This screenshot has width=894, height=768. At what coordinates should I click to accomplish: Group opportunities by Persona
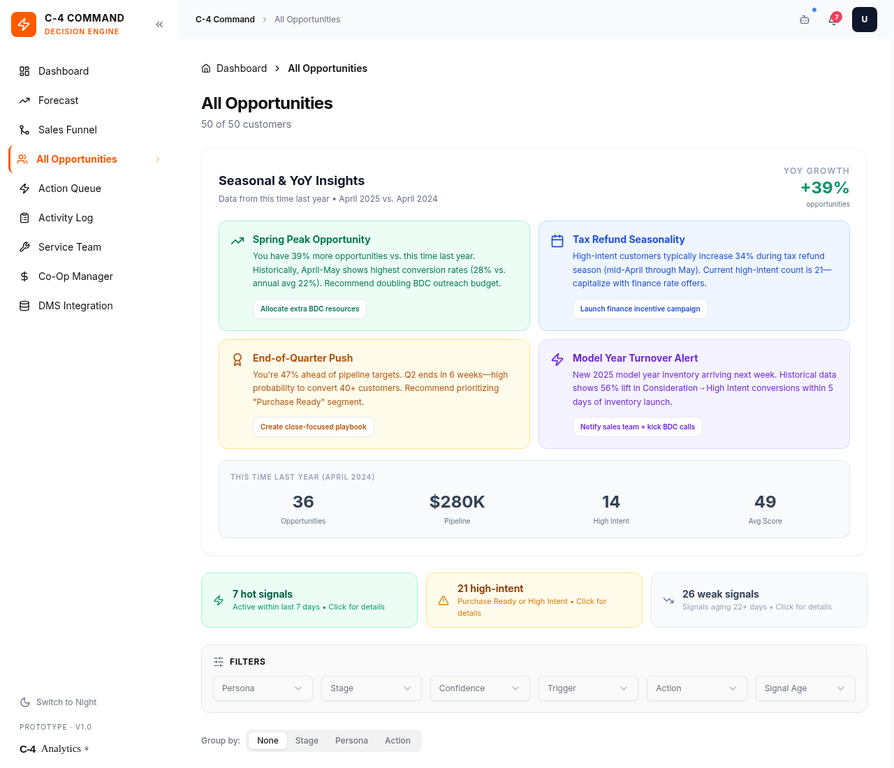point(351,741)
